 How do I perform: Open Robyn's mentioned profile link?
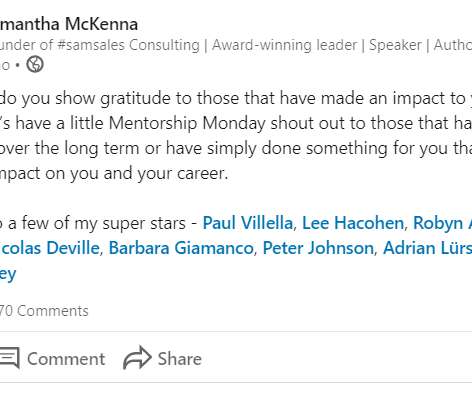442,223
